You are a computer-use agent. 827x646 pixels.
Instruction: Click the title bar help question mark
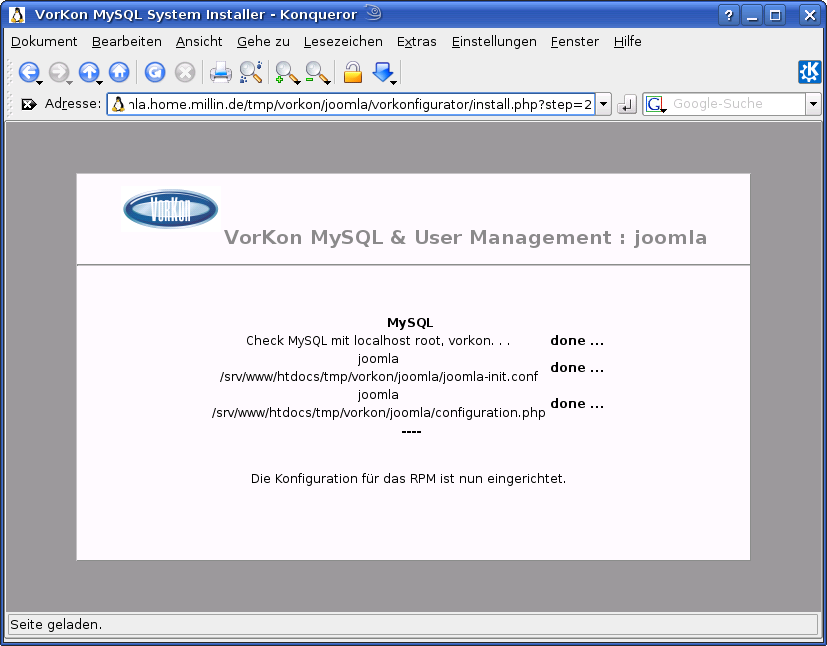[x=728, y=15]
